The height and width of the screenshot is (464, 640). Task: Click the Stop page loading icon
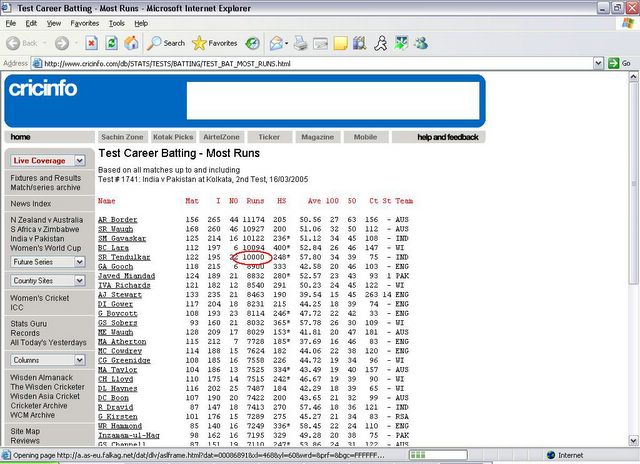[91, 43]
